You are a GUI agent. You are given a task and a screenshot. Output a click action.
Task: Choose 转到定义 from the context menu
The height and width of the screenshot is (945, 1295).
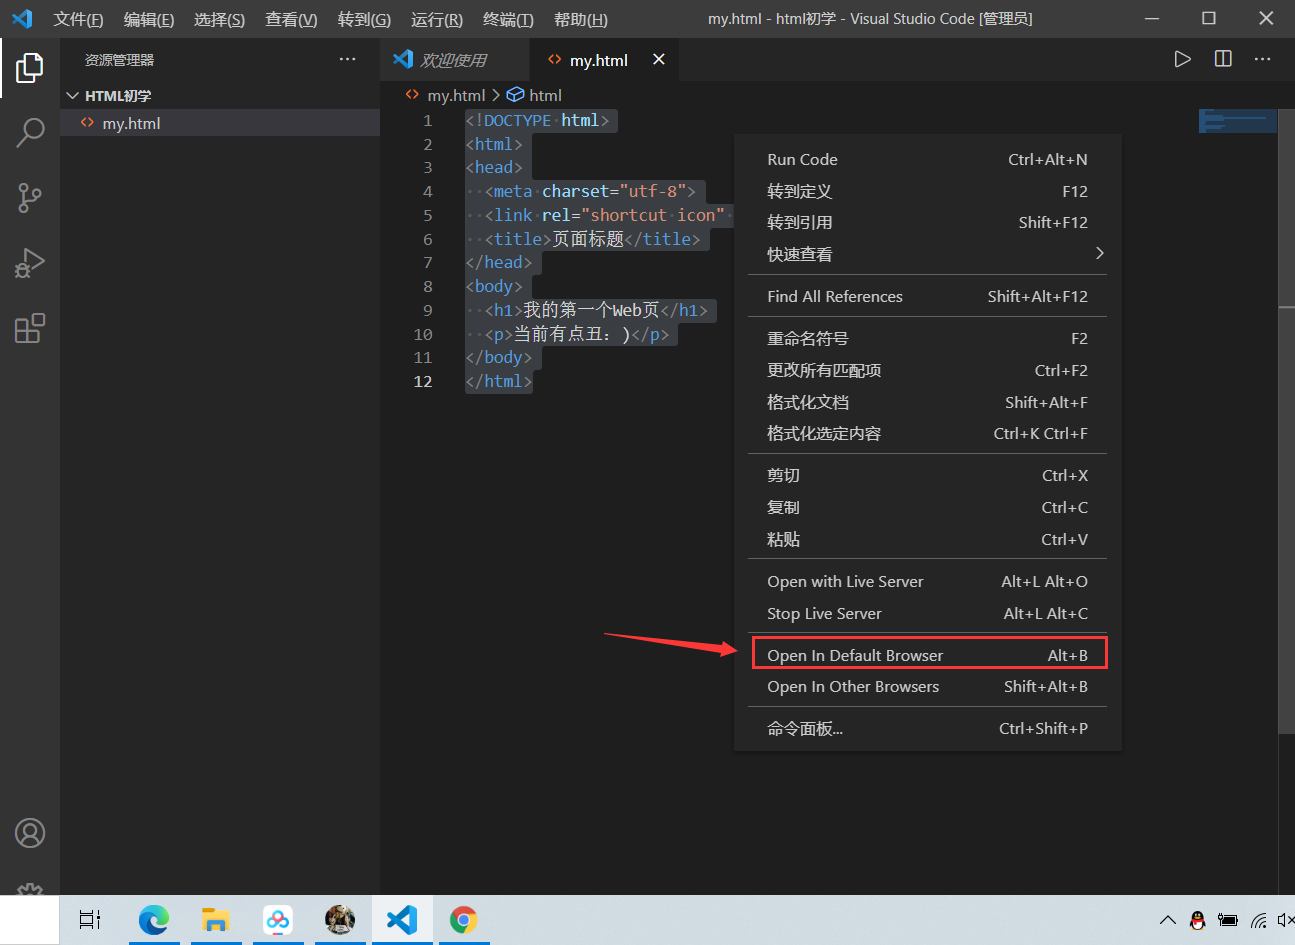927,191
